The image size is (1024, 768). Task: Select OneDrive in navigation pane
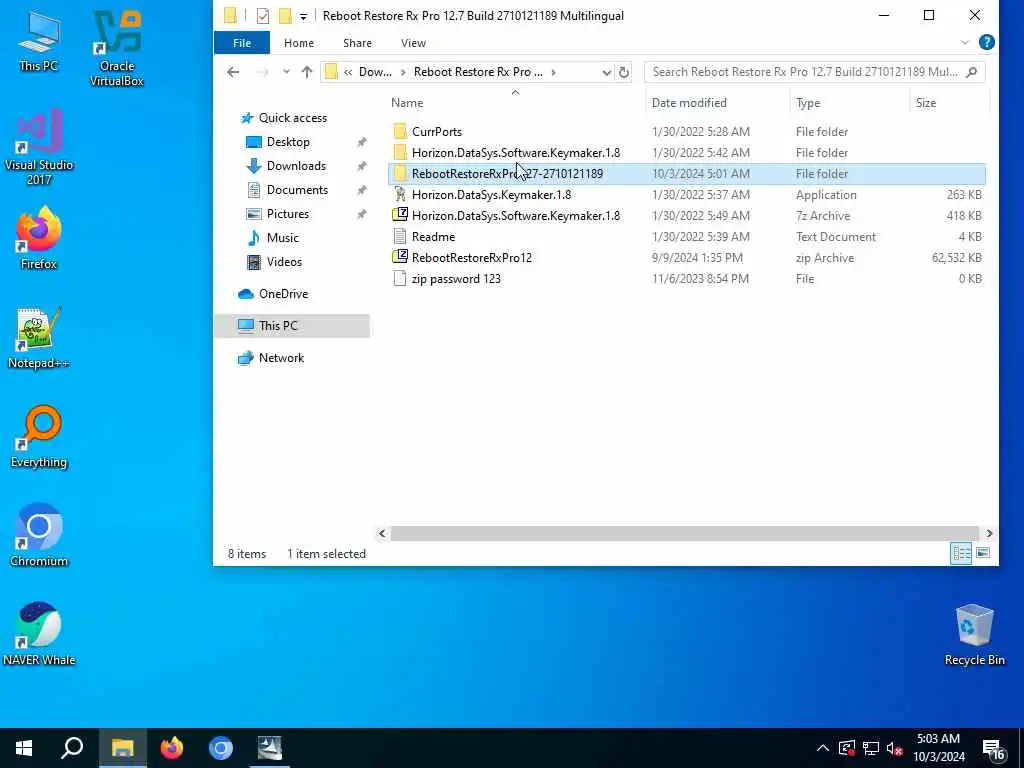(x=283, y=294)
